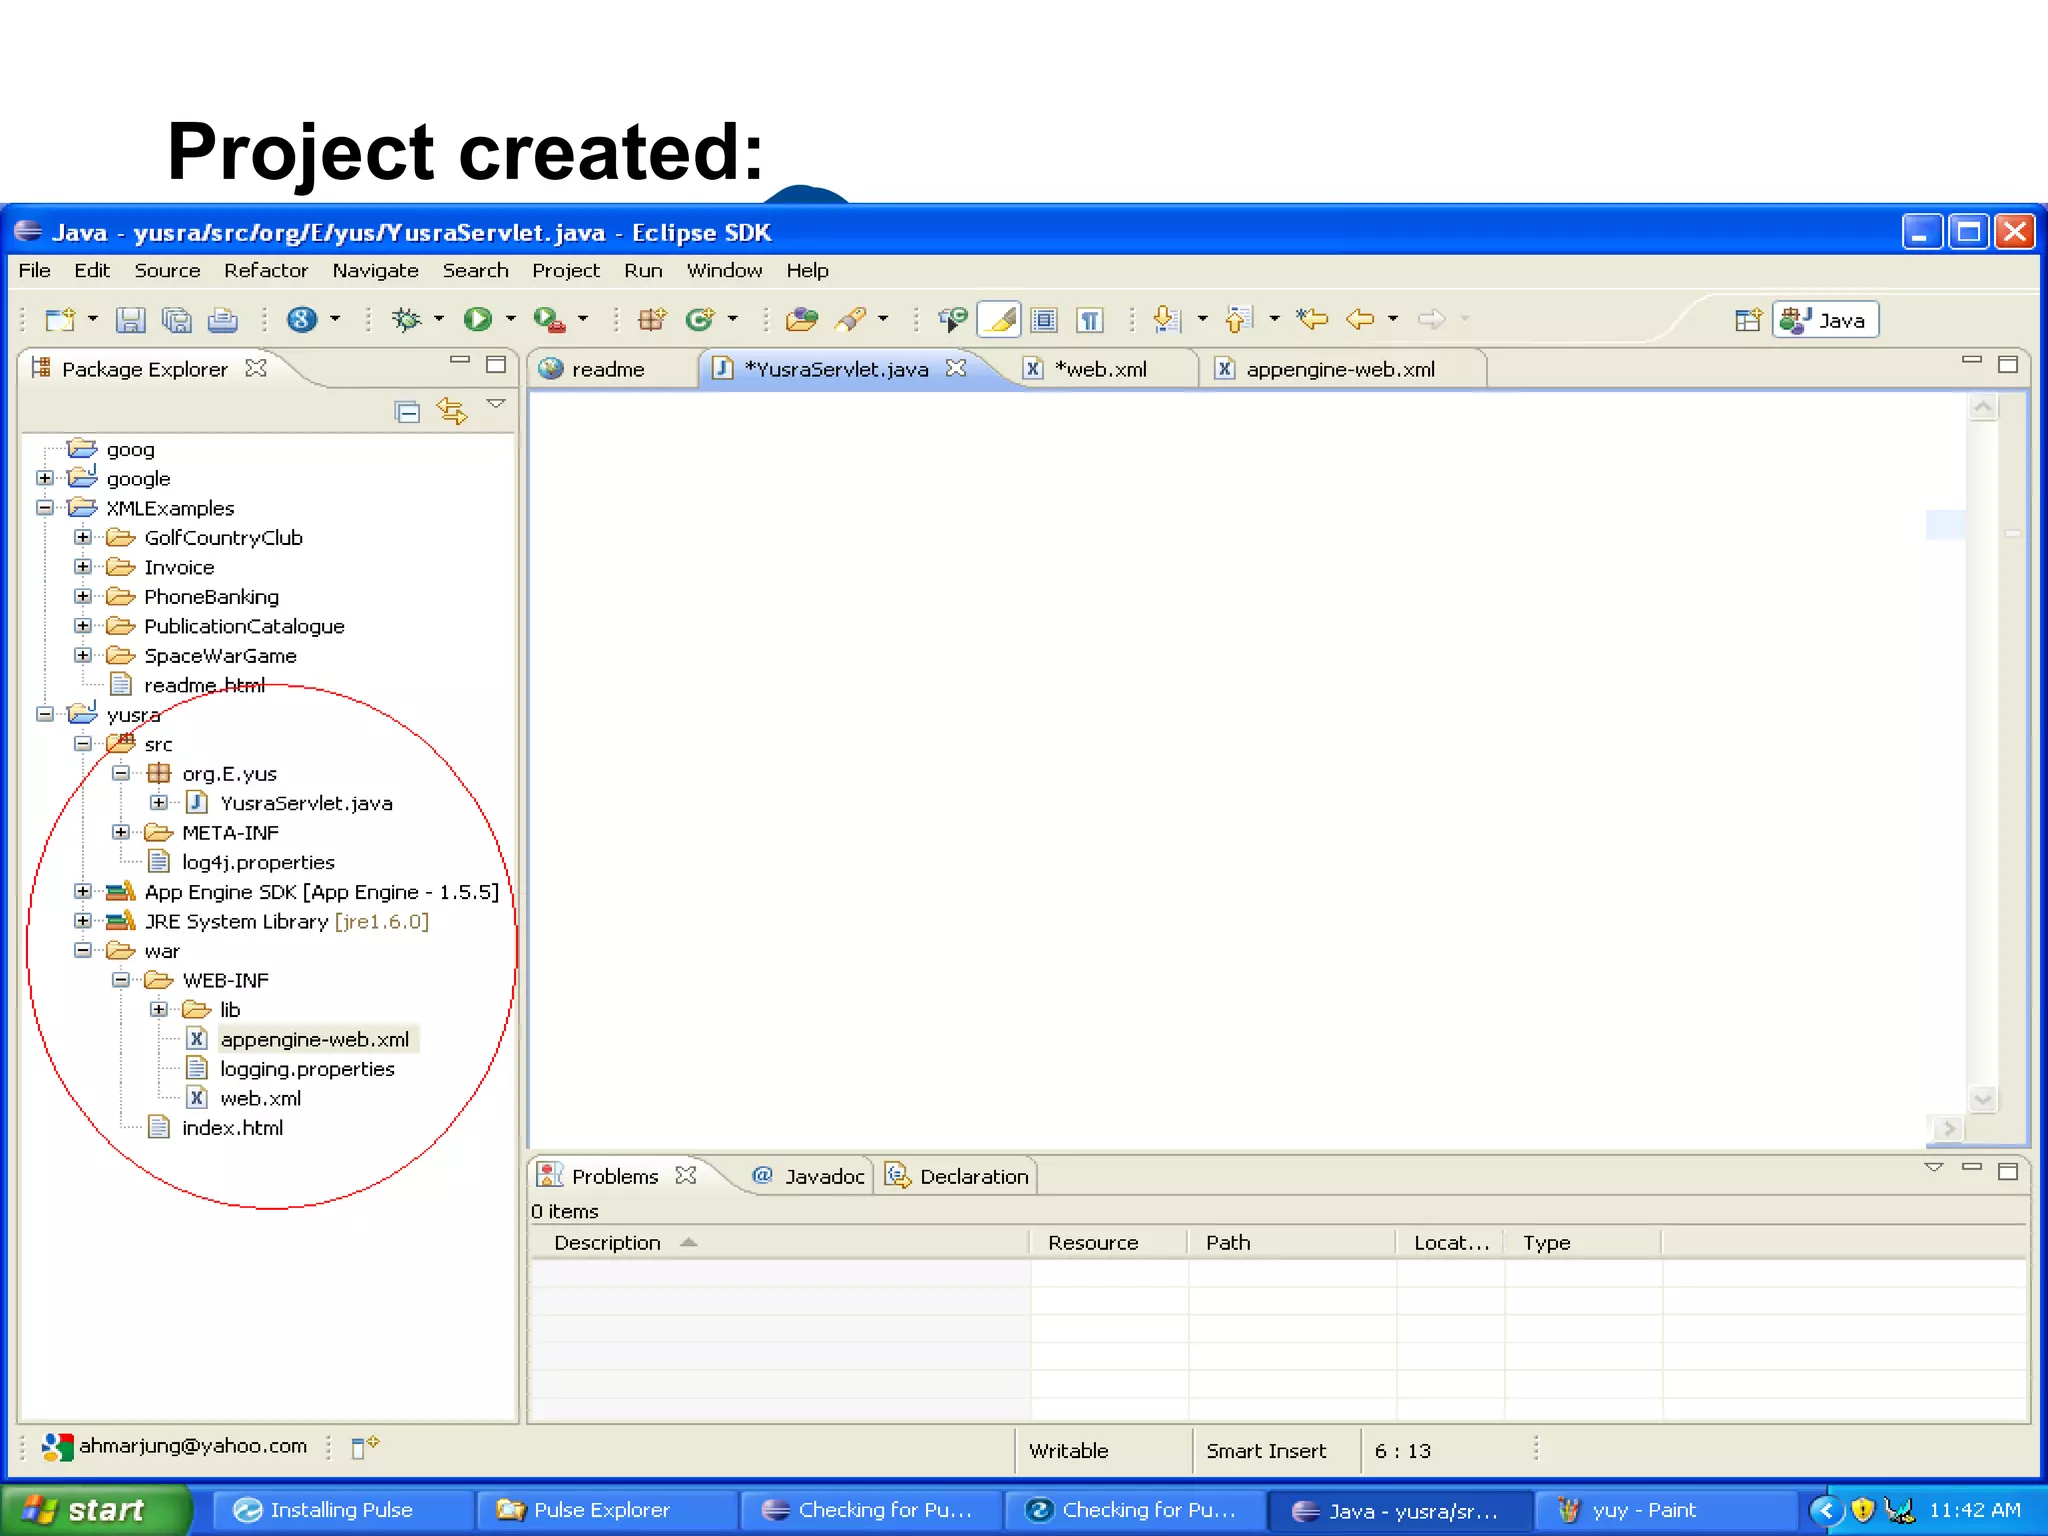Select appengine-web.xml in the tree
Image resolution: width=2048 pixels, height=1536 pixels.
point(314,1039)
